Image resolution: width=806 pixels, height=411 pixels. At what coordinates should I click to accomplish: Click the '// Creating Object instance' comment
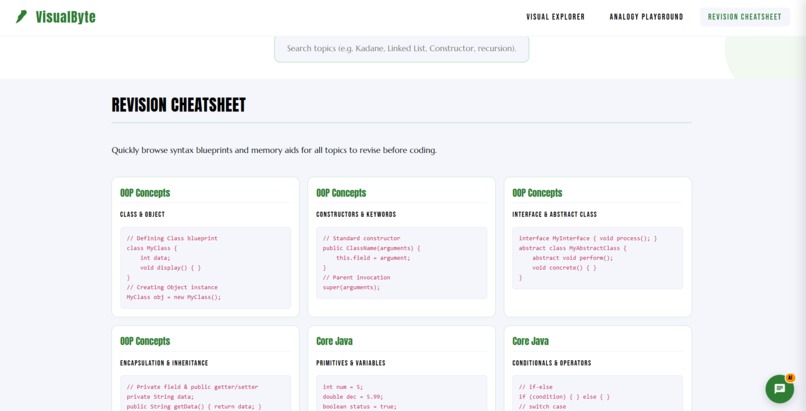[x=172, y=287]
